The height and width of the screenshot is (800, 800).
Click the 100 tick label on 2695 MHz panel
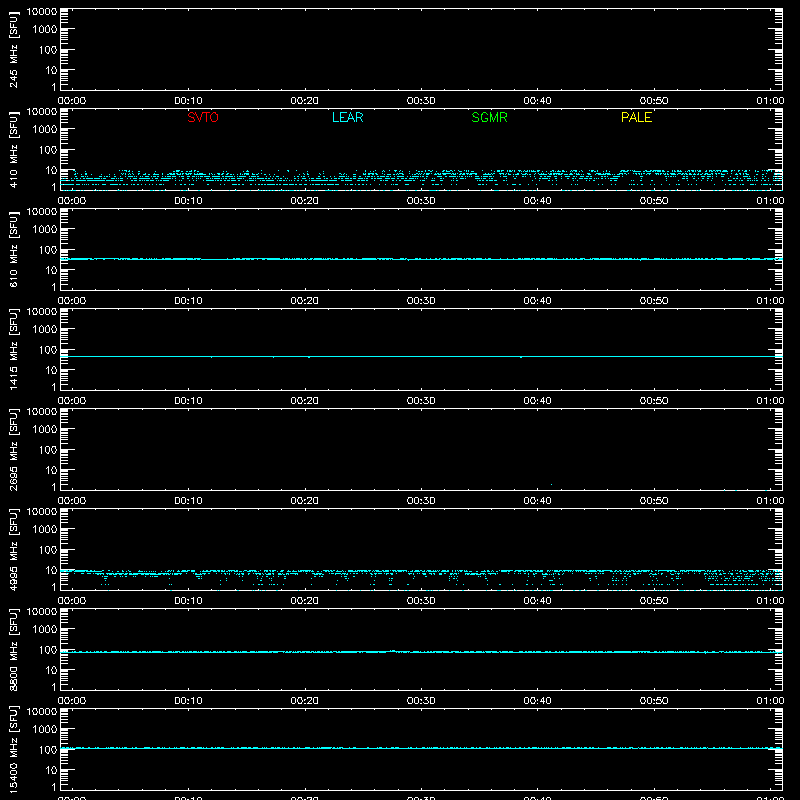click(48, 450)
